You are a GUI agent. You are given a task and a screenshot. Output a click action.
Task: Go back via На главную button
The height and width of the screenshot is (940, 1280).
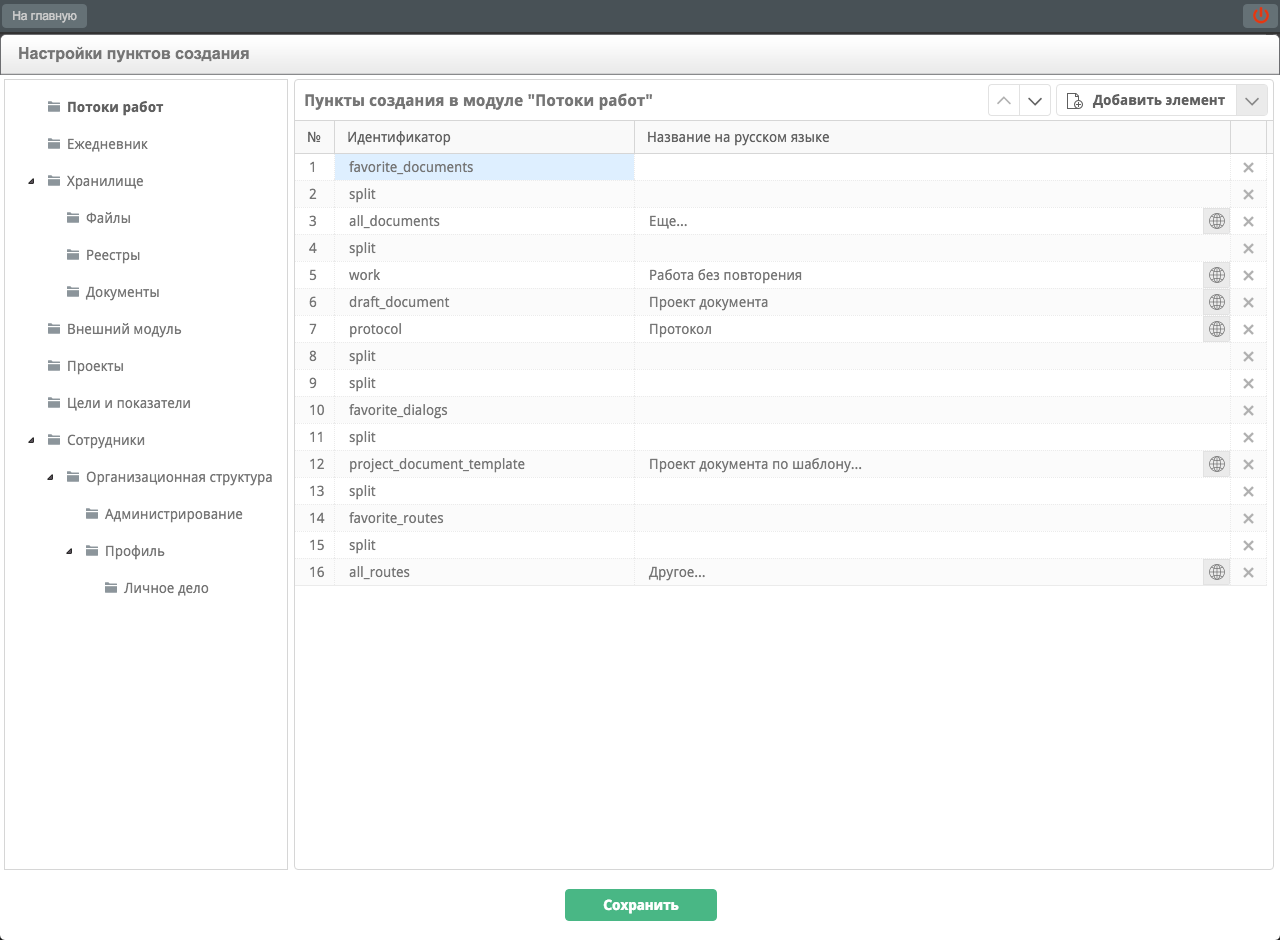[x=44, y=16]
